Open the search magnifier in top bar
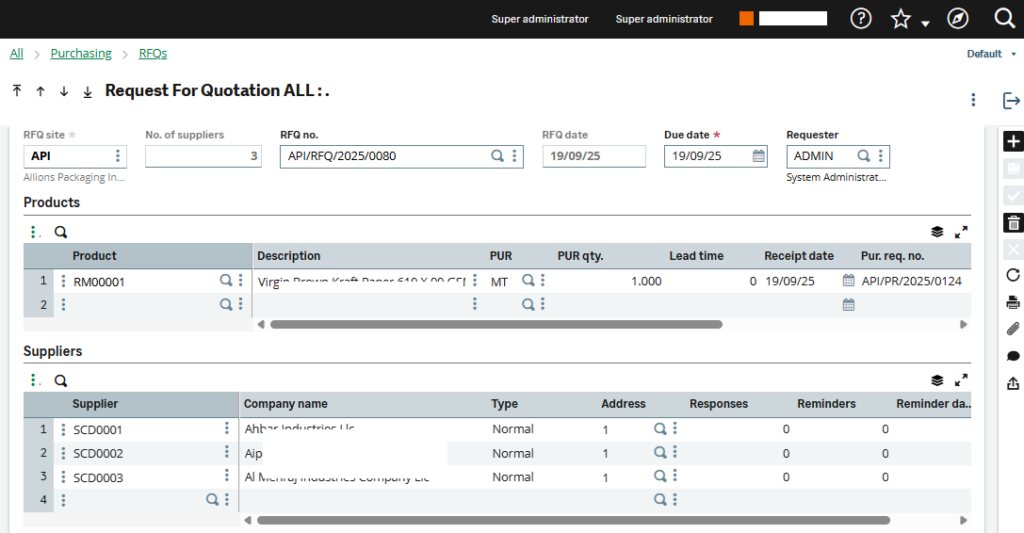Viewport: 1024px width, 533px height. point(1004,19)
